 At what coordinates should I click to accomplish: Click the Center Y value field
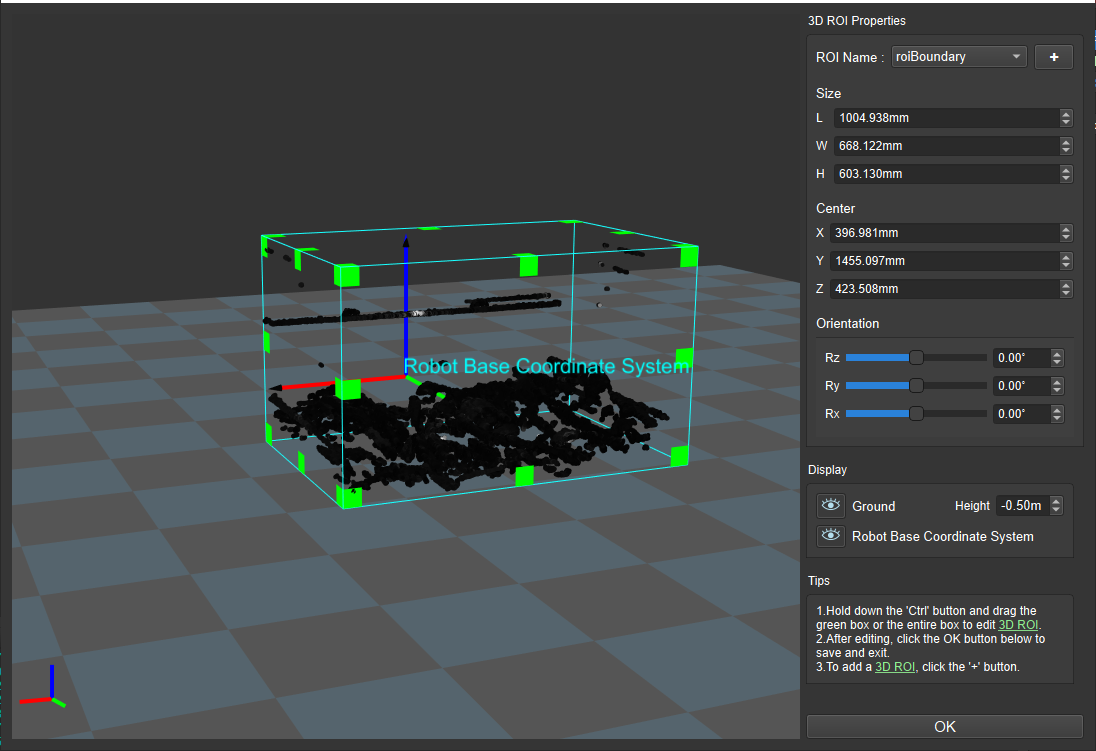[944, 261]
